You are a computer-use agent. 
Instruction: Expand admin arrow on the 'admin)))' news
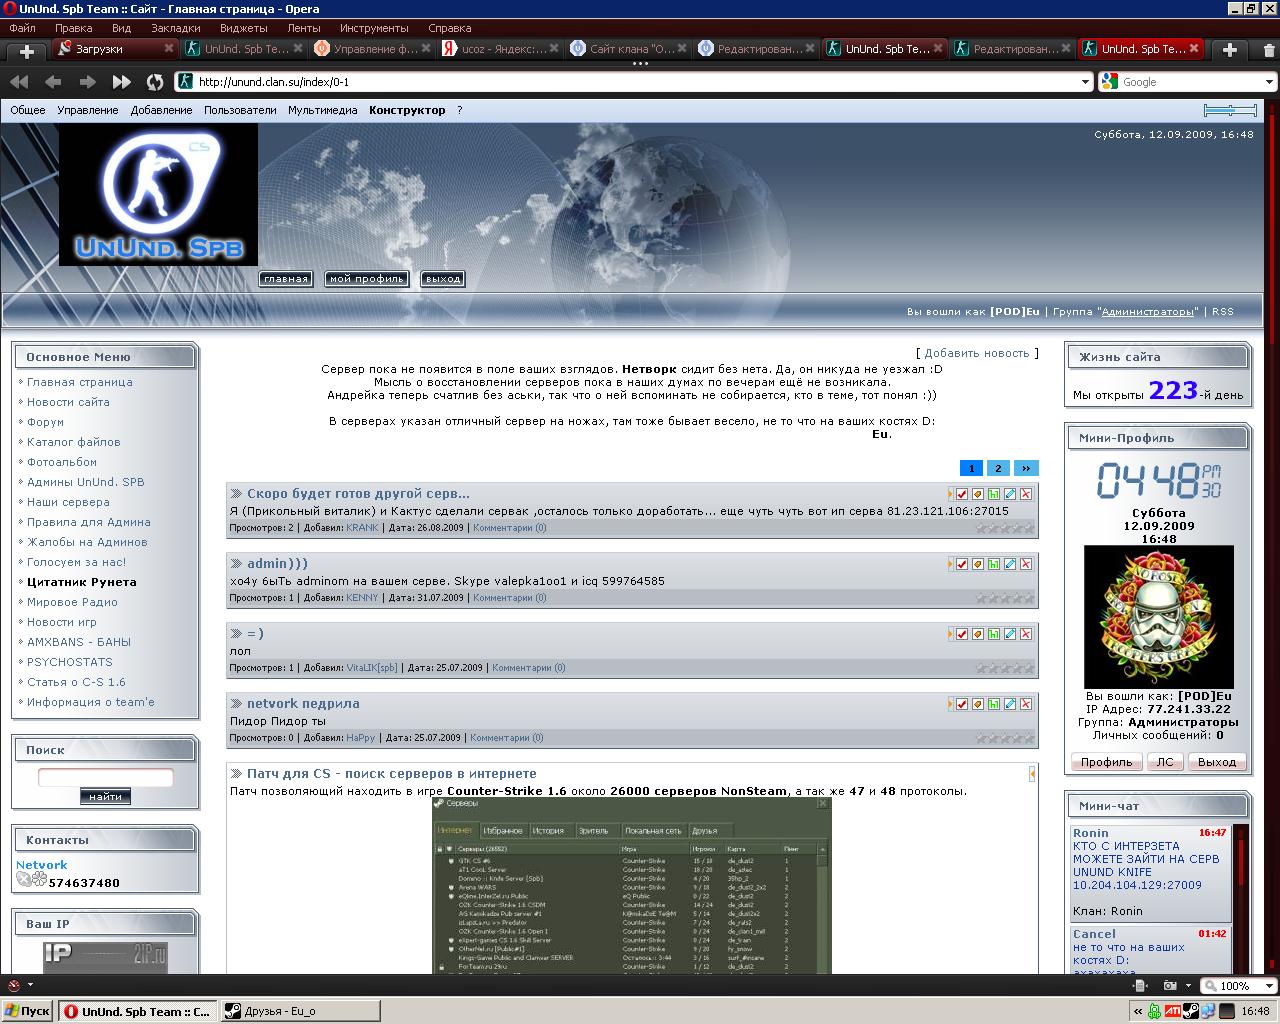(x=950, y=564)
